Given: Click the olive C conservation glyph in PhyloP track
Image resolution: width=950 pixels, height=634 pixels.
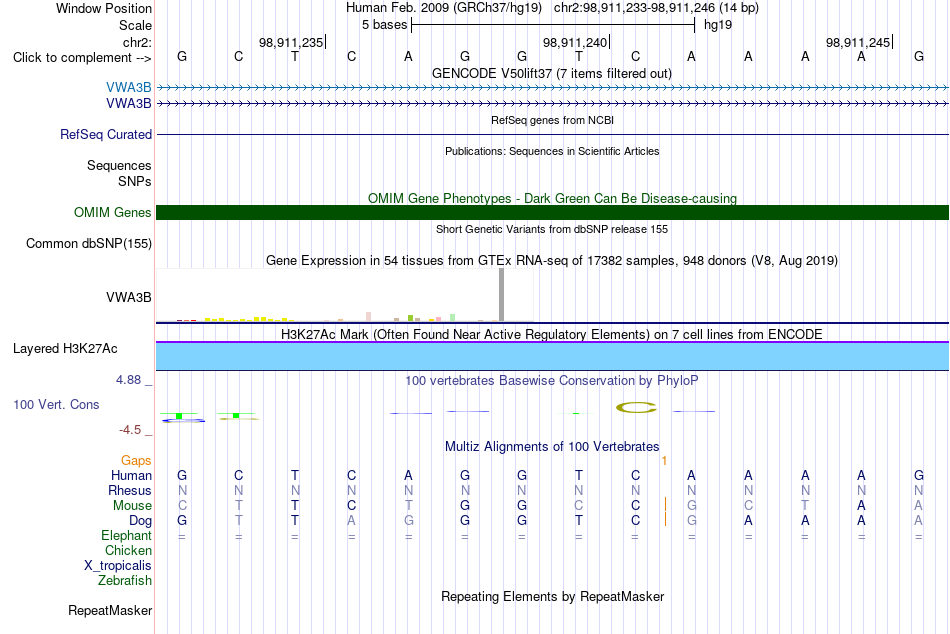Looking at the screenshot, I should coord(636,407).
